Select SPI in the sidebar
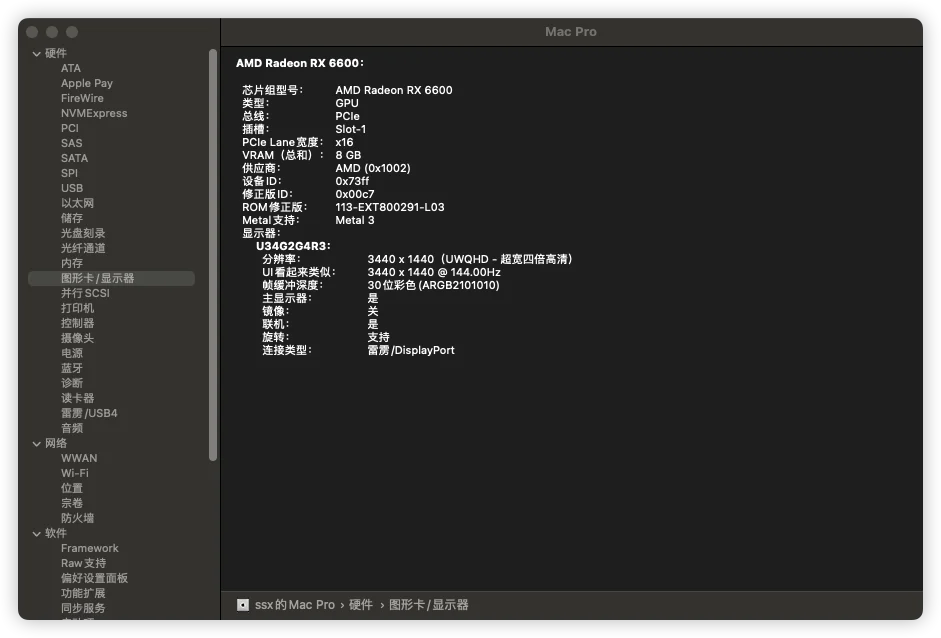 (x=70, y=173)
